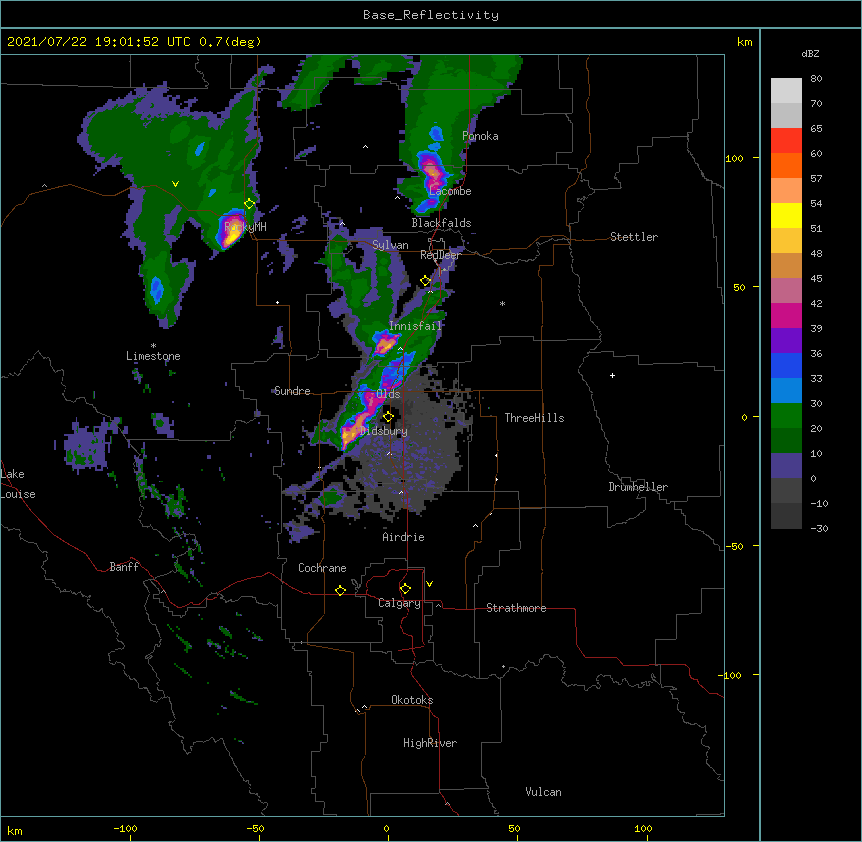This screenshot has width=862, height=842.
Task: Click the km unit label at top right
Action: coord(744,42)
